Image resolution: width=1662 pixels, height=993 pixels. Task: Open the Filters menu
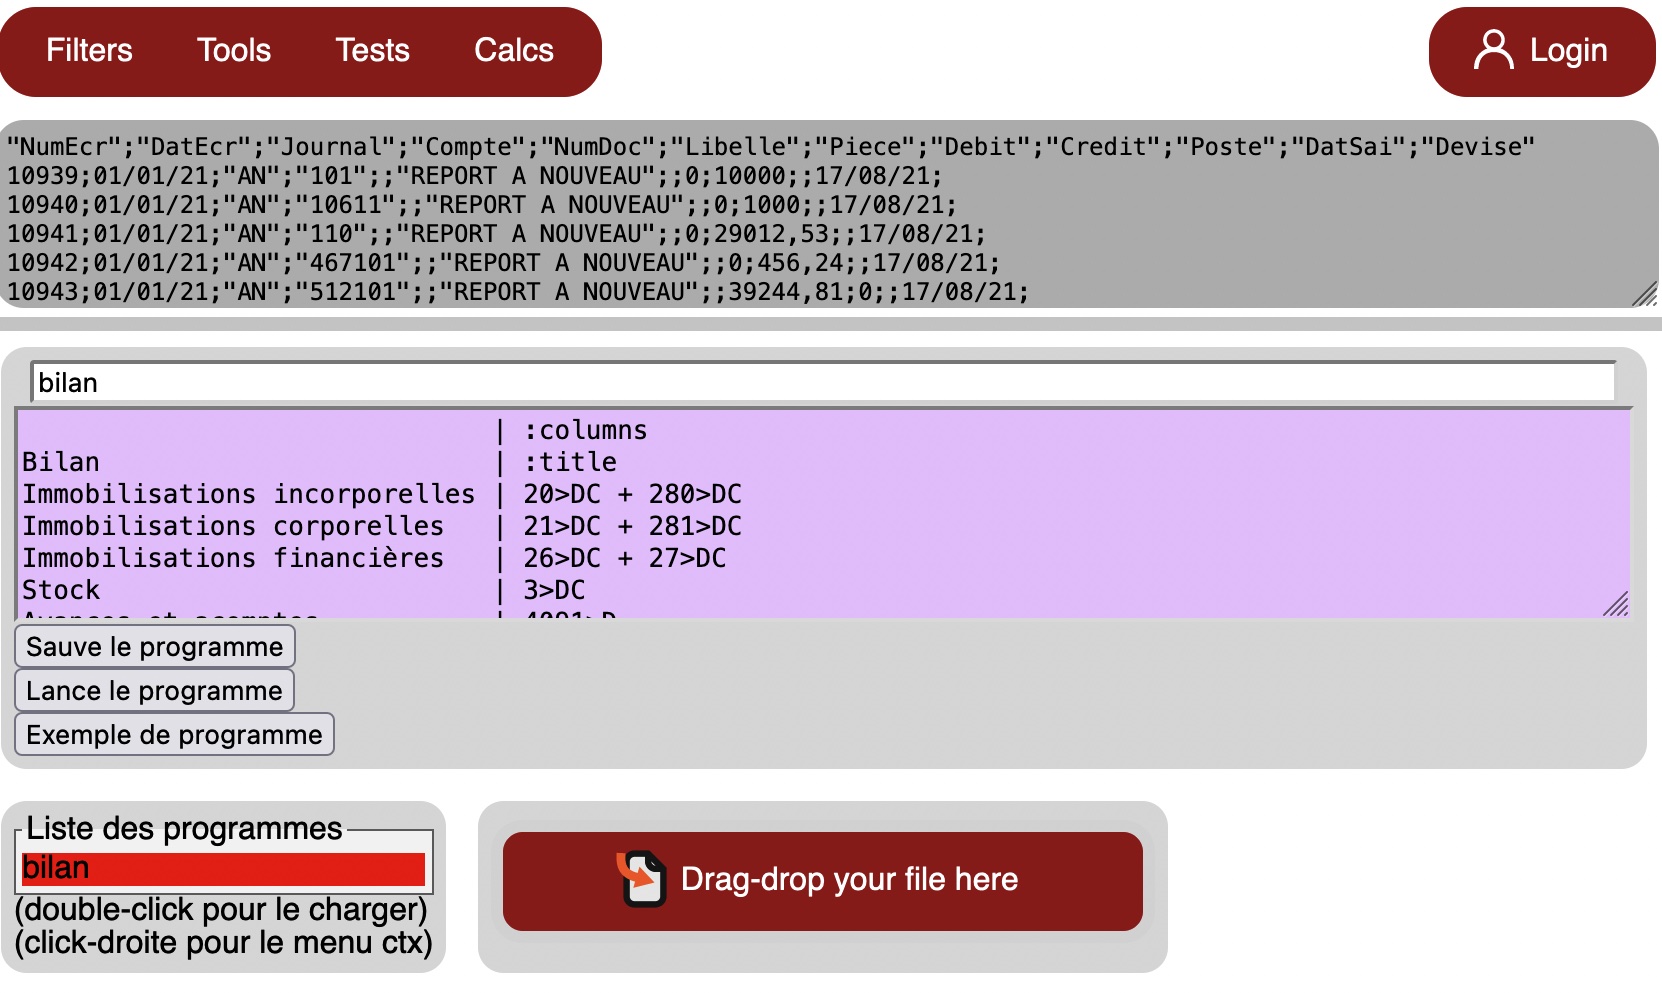click(89, 50)
